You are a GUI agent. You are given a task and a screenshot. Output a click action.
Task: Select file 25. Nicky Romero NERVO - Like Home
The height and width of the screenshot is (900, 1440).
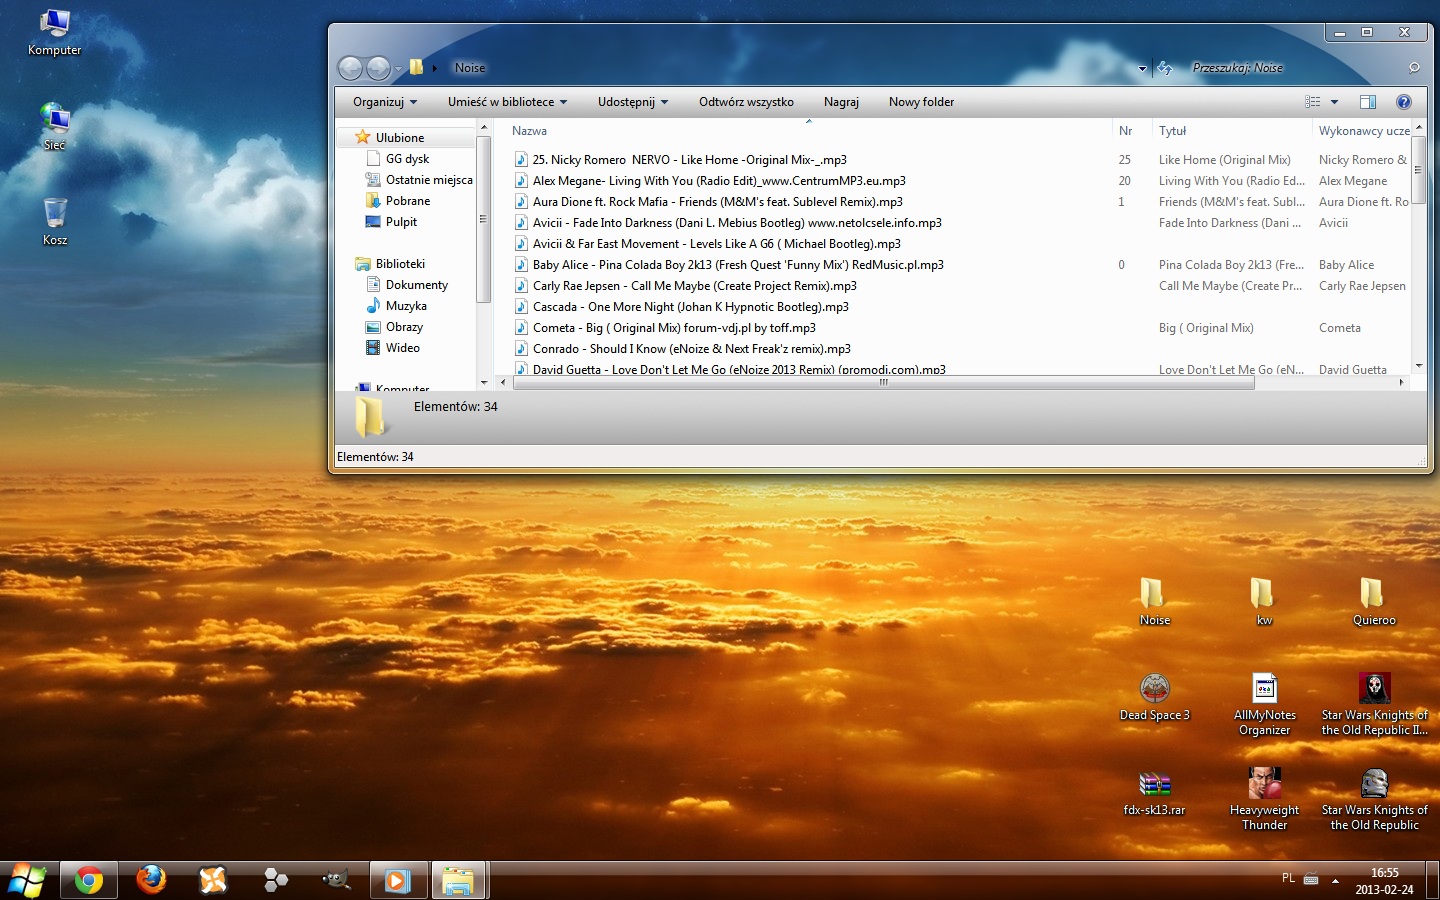click(x=689, y=160)
